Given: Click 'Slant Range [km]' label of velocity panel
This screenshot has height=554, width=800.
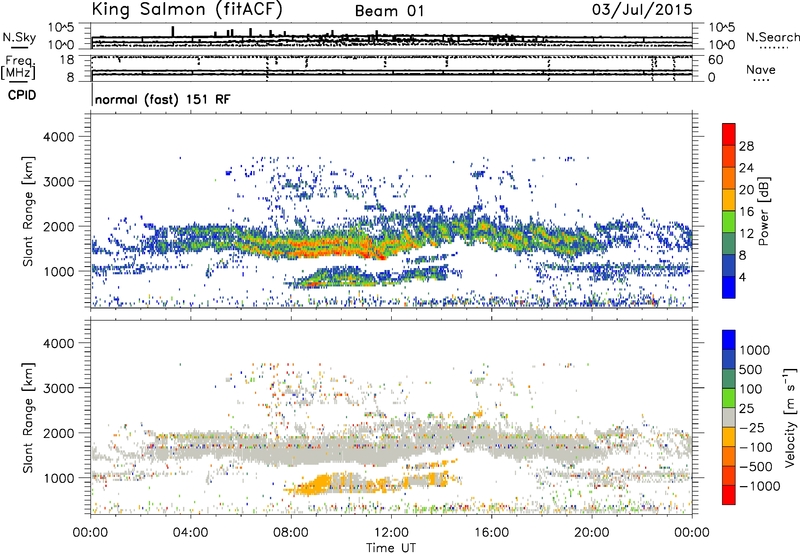Looking at the screenshot, I should [x=28, y=417].
